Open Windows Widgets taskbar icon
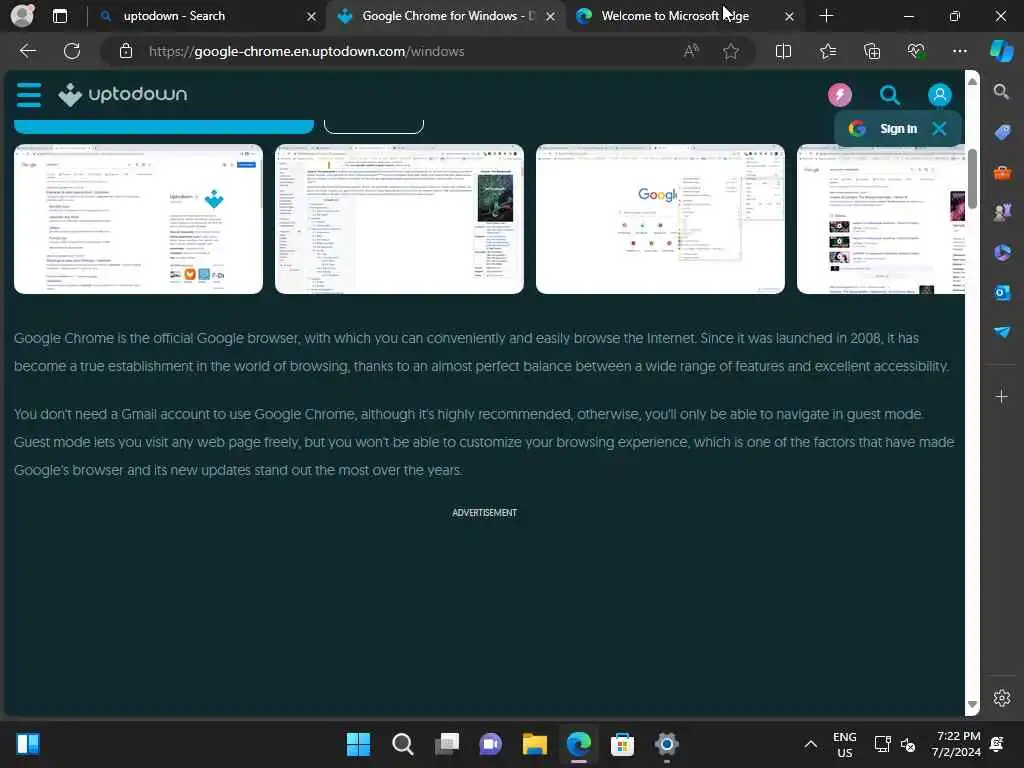This screenshot has height=768, width=1024. [x=28, y=744]
